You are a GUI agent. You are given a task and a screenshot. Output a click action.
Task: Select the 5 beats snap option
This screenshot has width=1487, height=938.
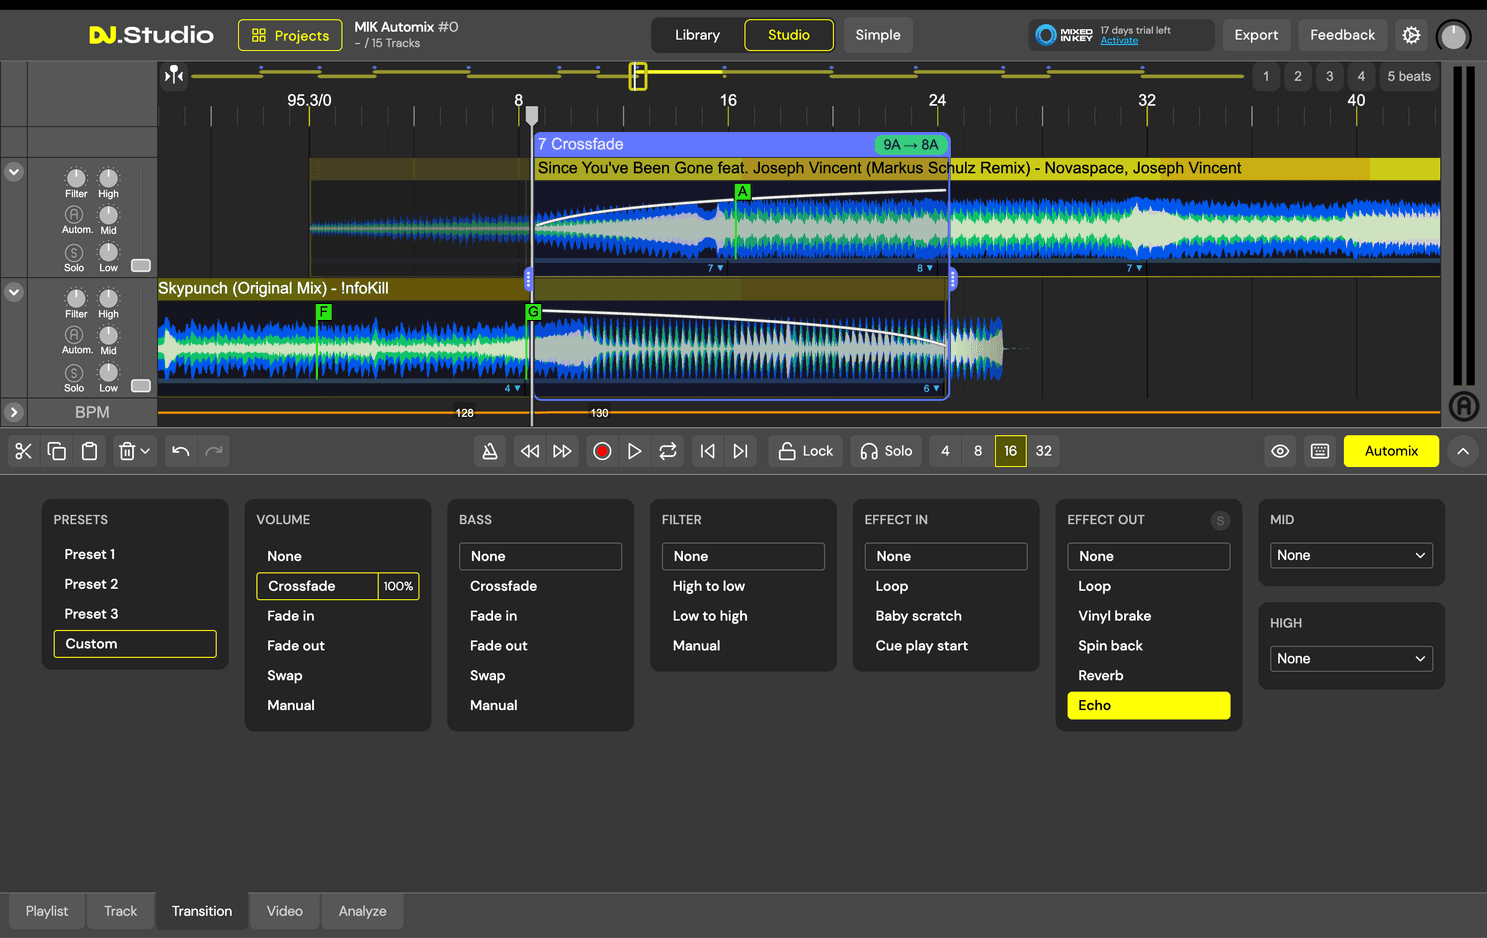pos(1408,76)
